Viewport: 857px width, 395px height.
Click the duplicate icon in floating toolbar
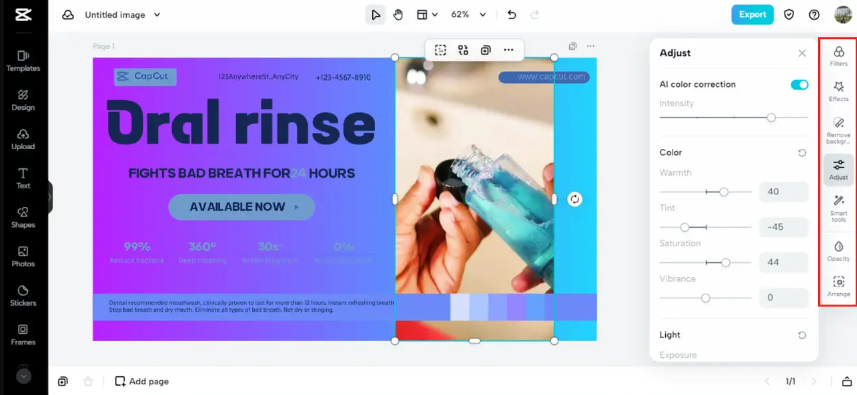coord(486,50)
